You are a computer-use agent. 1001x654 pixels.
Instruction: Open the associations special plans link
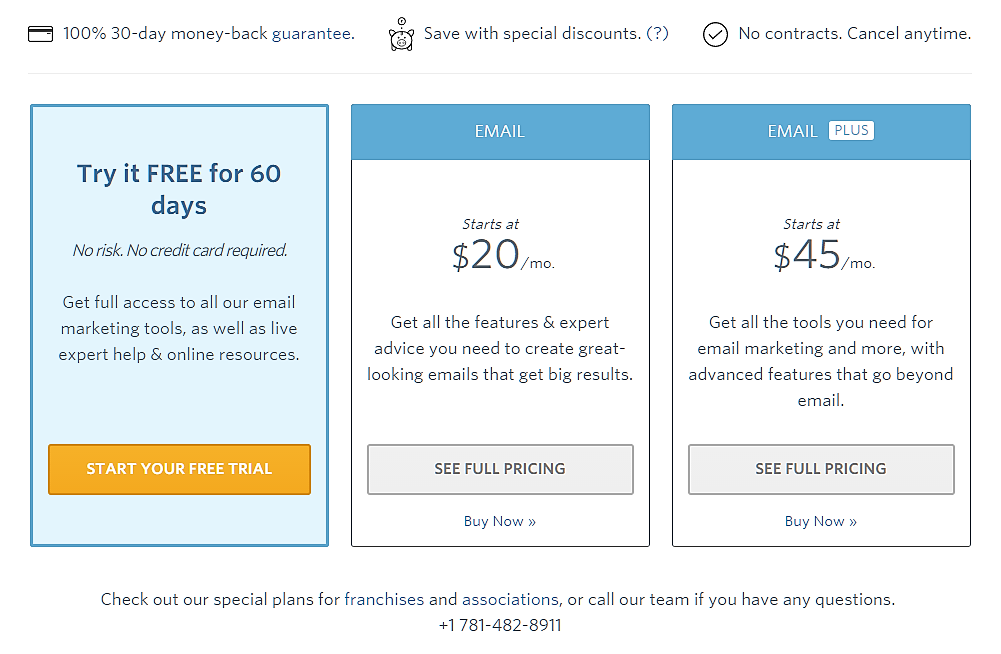(x=510, y=600)
